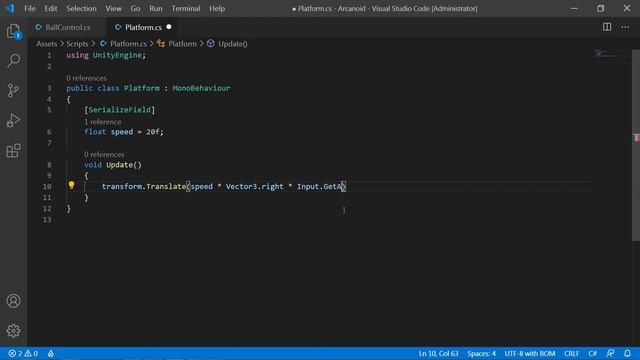Click on 'UnityEngine' in line 1
Viewport: 640px width, 360px height.
117,55
